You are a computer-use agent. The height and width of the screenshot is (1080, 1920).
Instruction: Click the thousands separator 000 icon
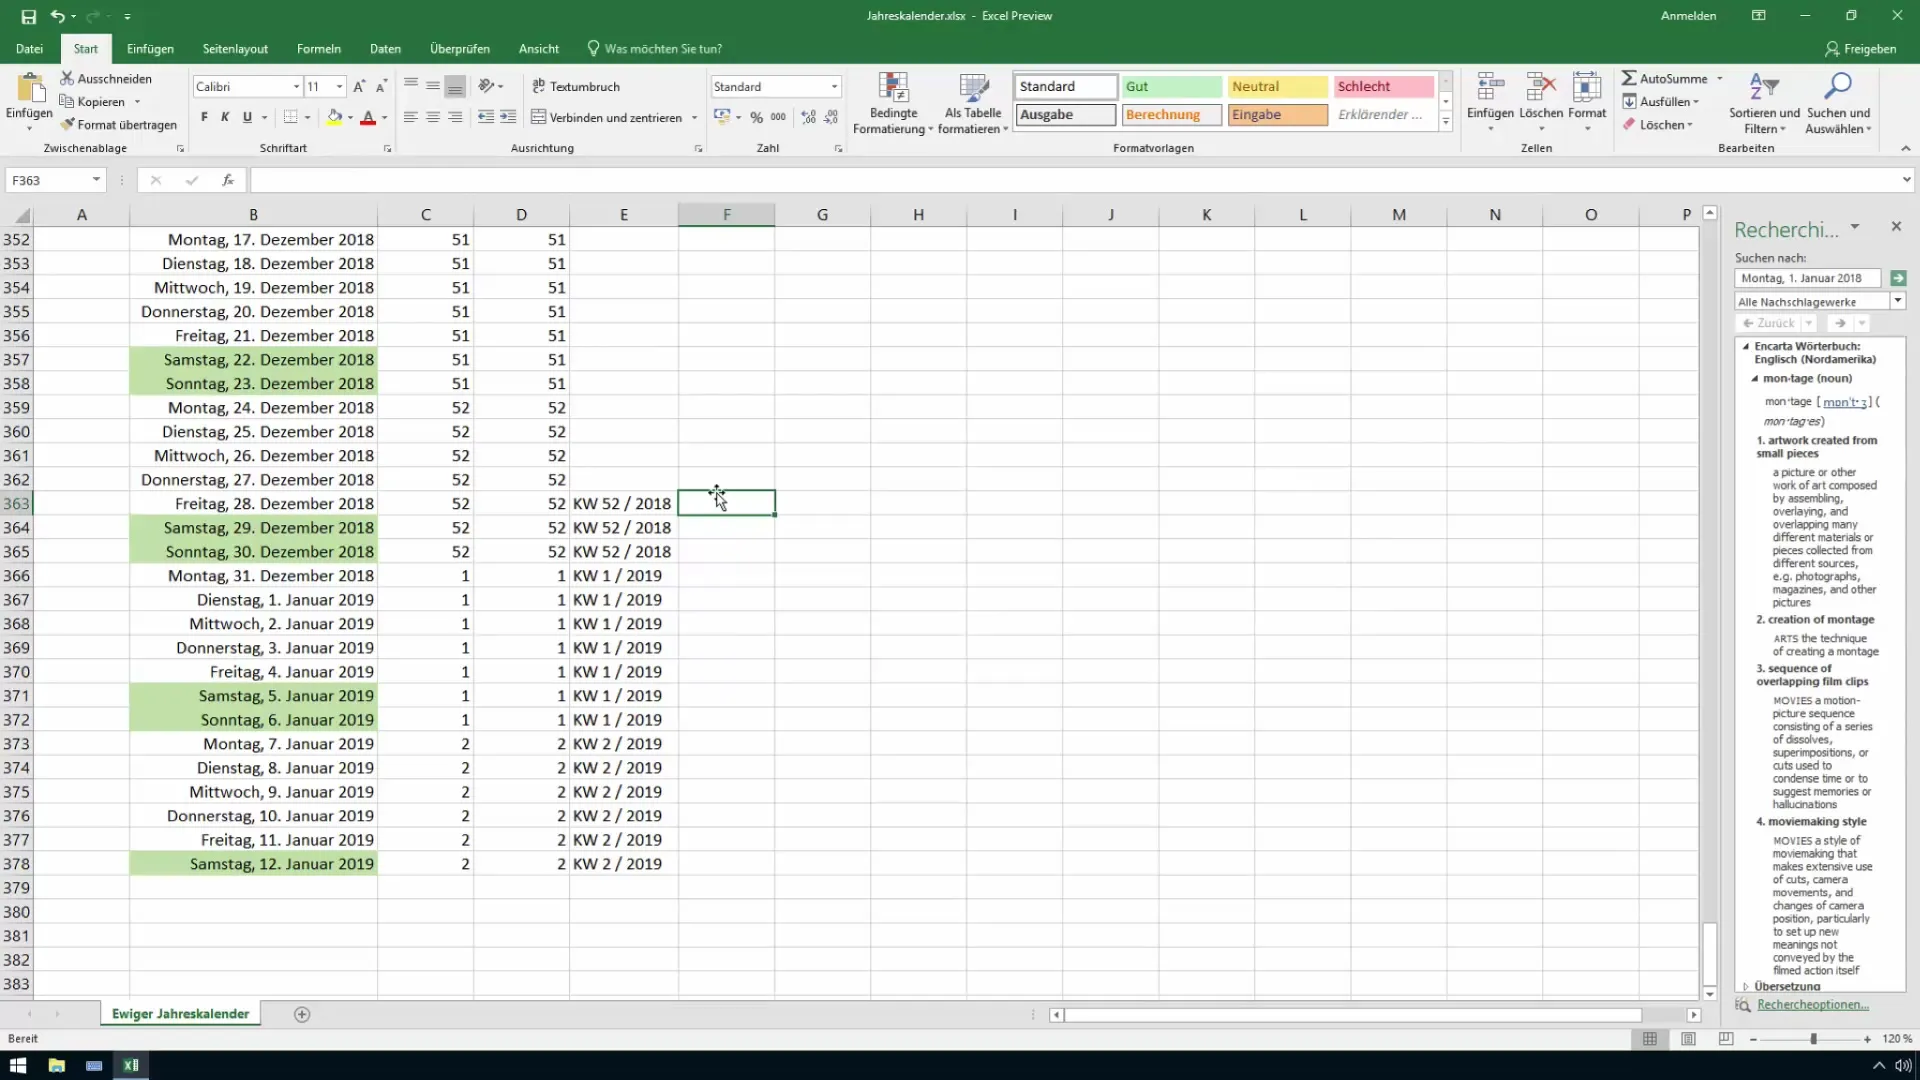point(778,117)
